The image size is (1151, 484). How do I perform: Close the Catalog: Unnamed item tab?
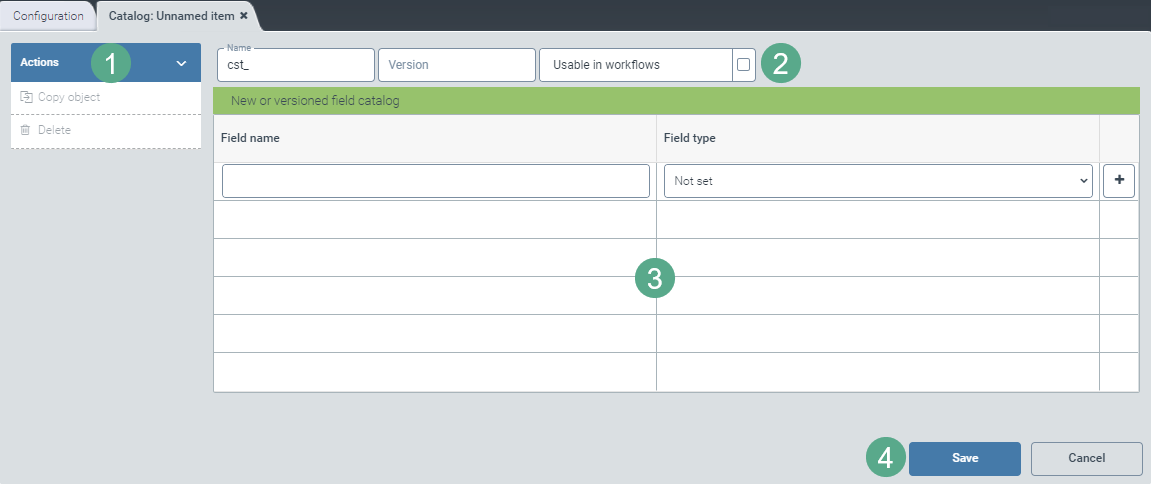point(244,15)
